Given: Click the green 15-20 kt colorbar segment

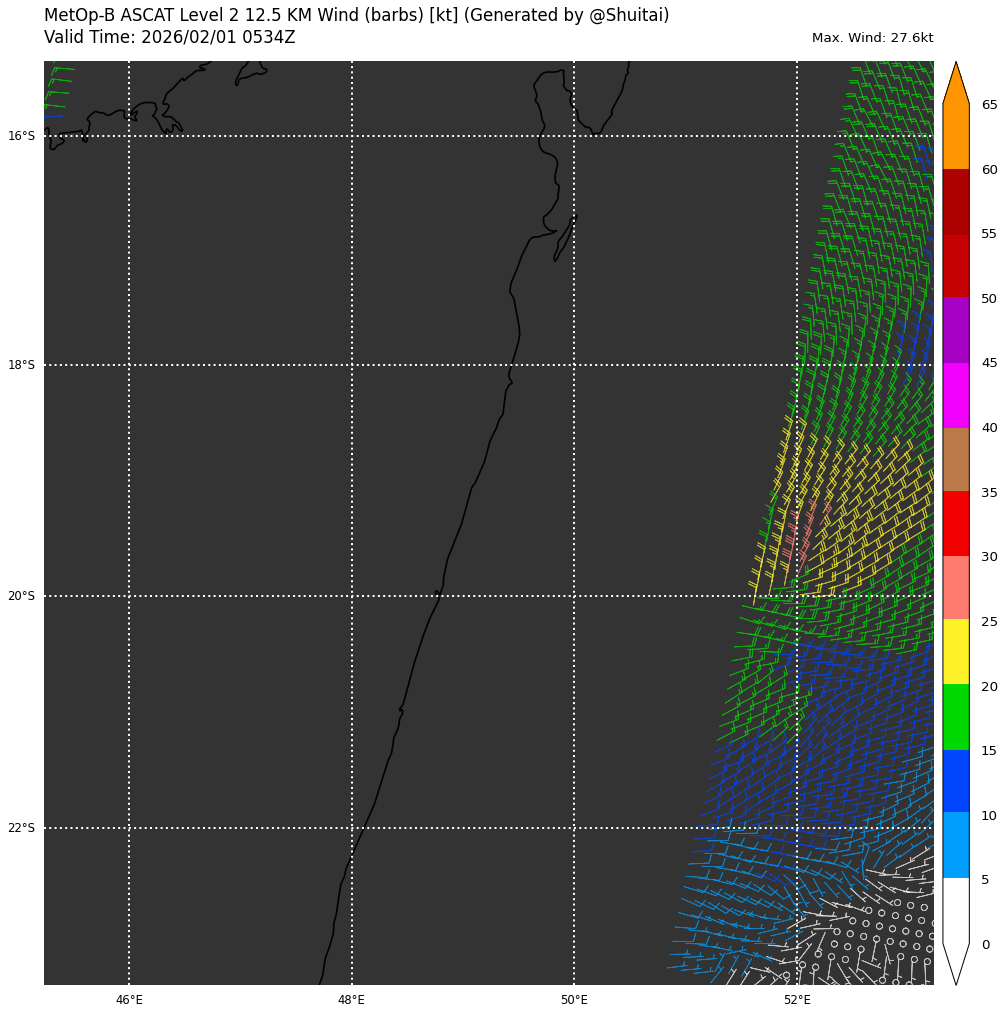Looking at the screenshot, I should tap(955, 716).
